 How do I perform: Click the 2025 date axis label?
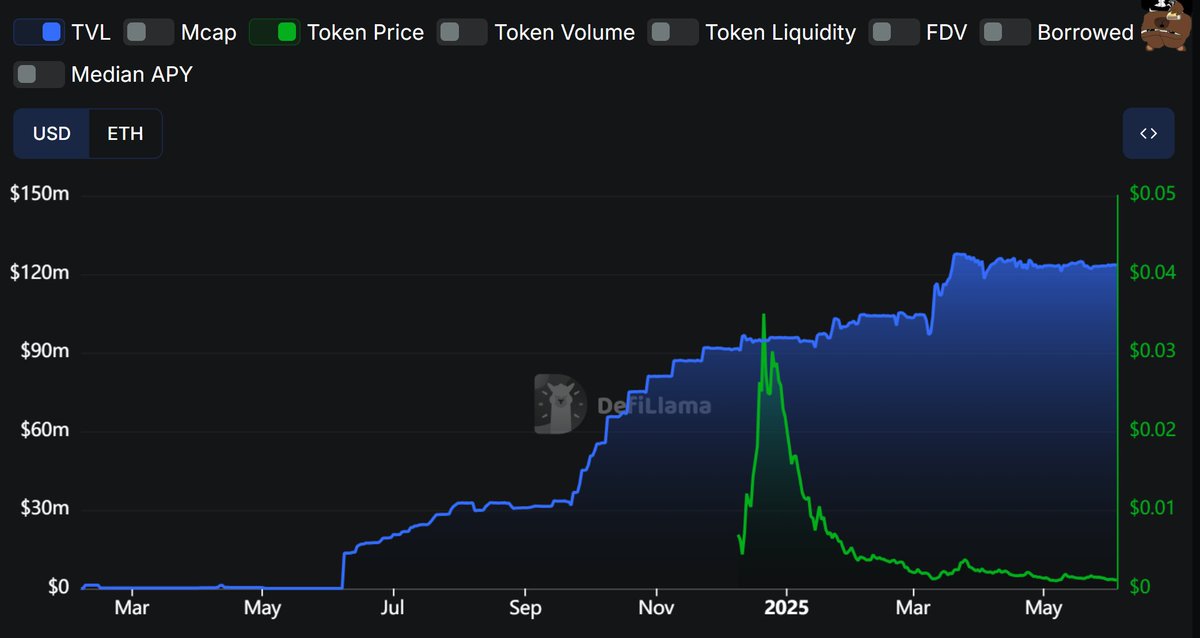point(785,607)
